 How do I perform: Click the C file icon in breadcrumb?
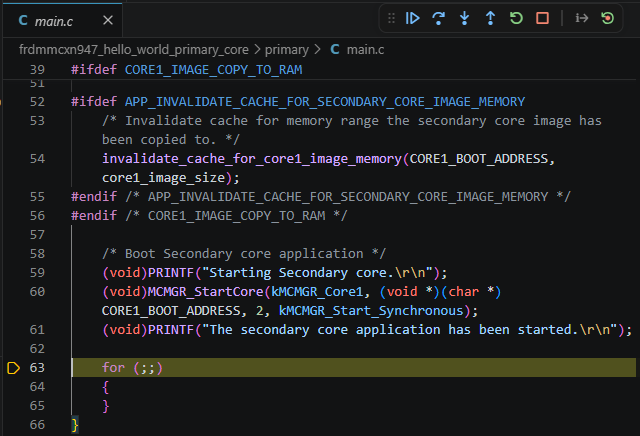point(335,49)
